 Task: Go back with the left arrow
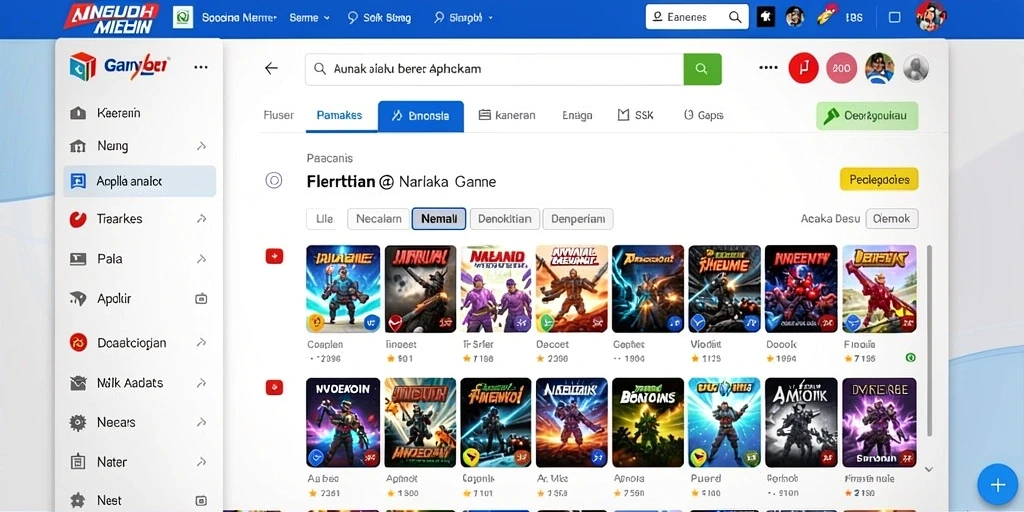coord(271,68)
